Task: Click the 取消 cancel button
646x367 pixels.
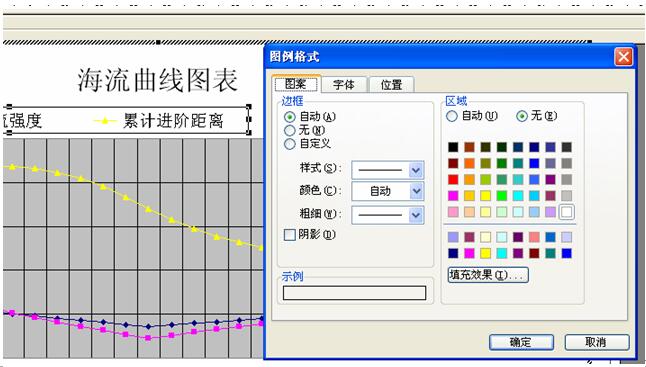Action: pyautogui.click(x=597, y=342)
